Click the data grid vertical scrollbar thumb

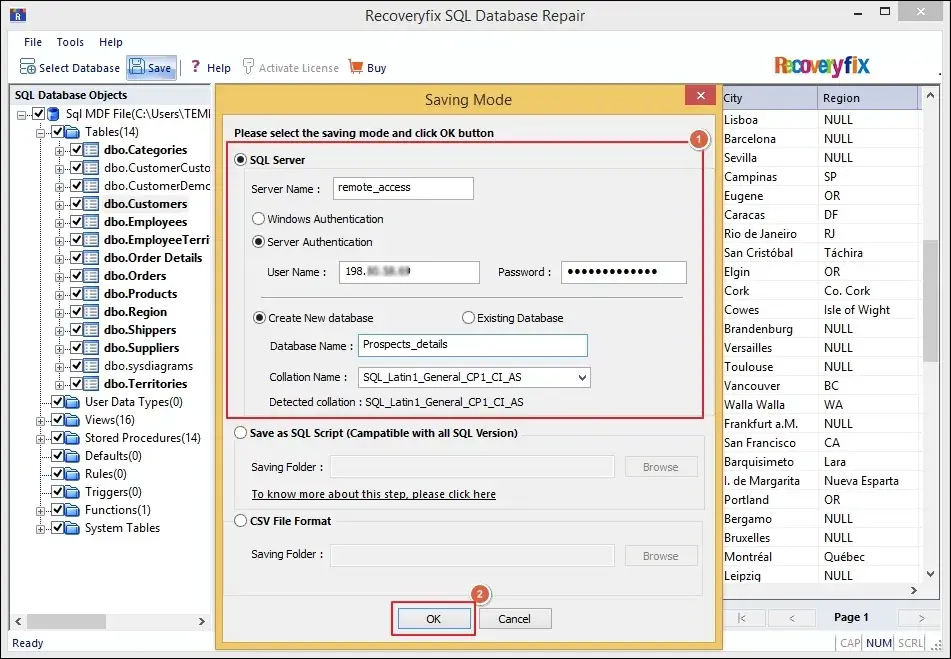pos(930,301)
